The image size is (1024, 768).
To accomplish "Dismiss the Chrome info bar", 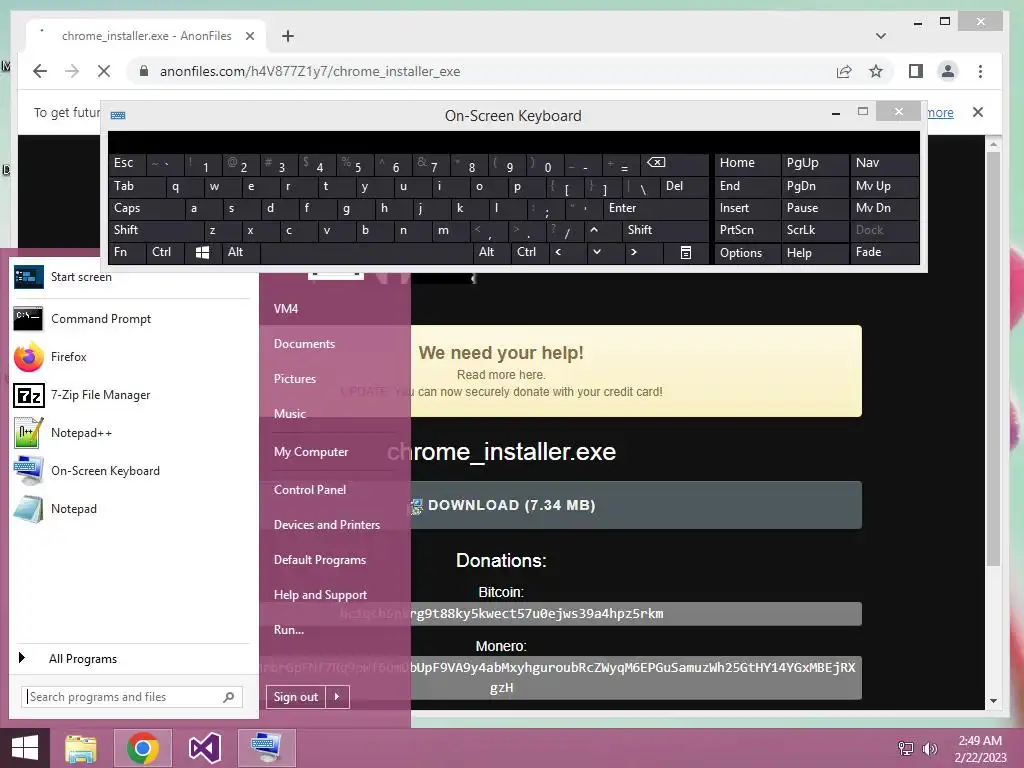I will (978, 112).
